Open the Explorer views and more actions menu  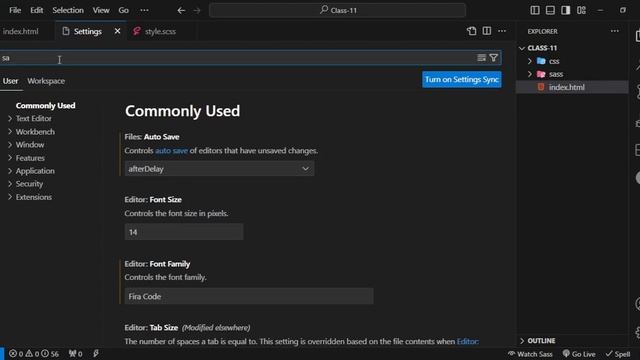tap(615, 31)
